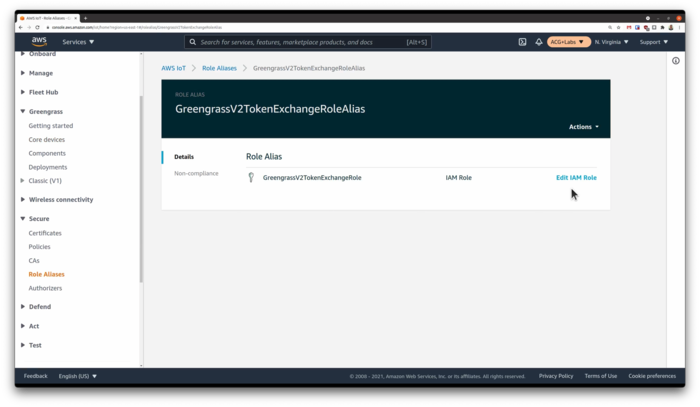Focus the AWS services search field
Viewport: 700px width, 407px height.
click(308, 42)
